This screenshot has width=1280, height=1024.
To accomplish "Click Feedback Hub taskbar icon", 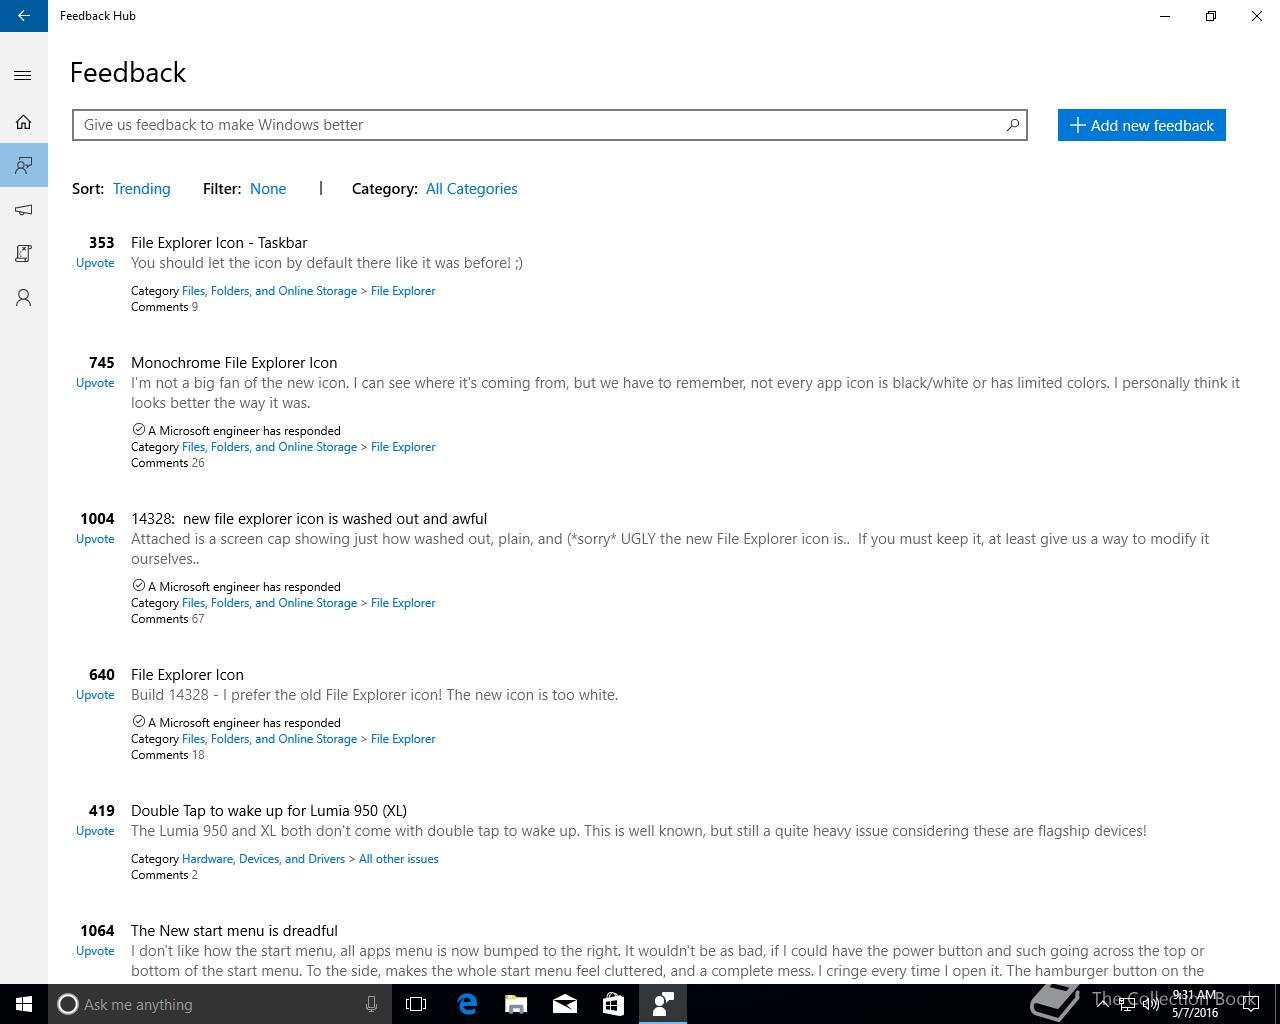I will click(x=663, y=1004).
